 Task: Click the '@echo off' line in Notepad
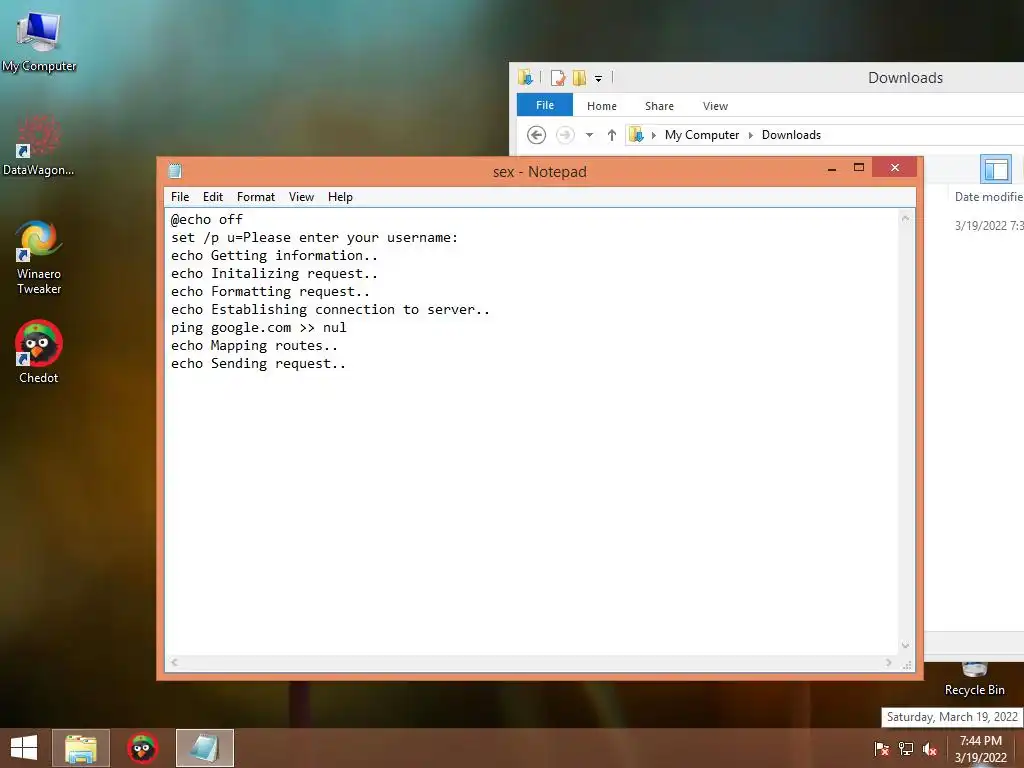207,219
